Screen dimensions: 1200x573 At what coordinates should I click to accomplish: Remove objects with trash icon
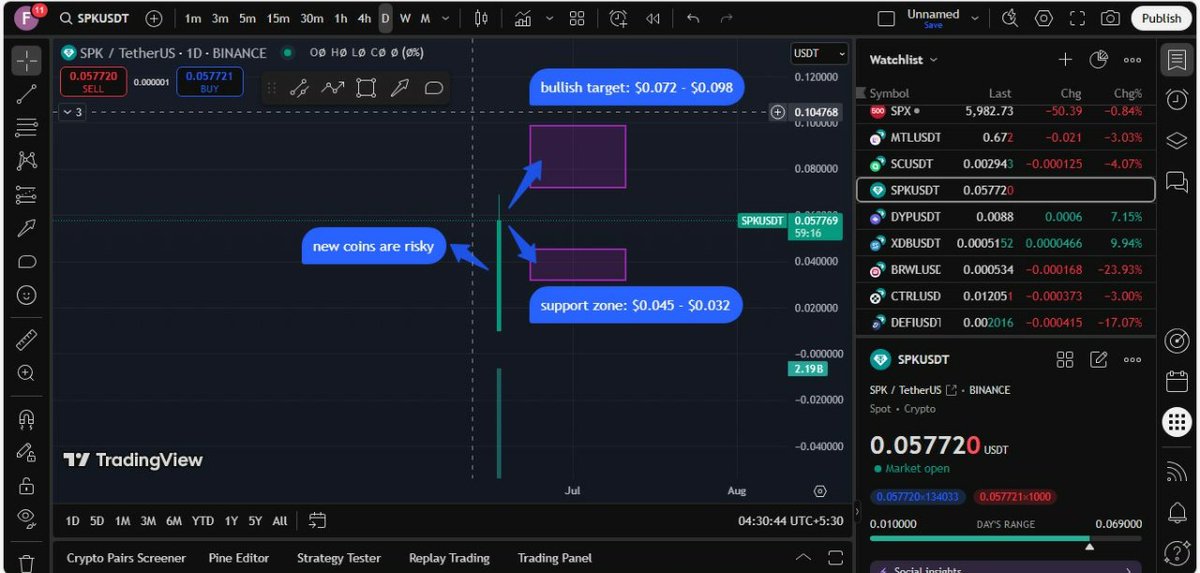point(27,562)
